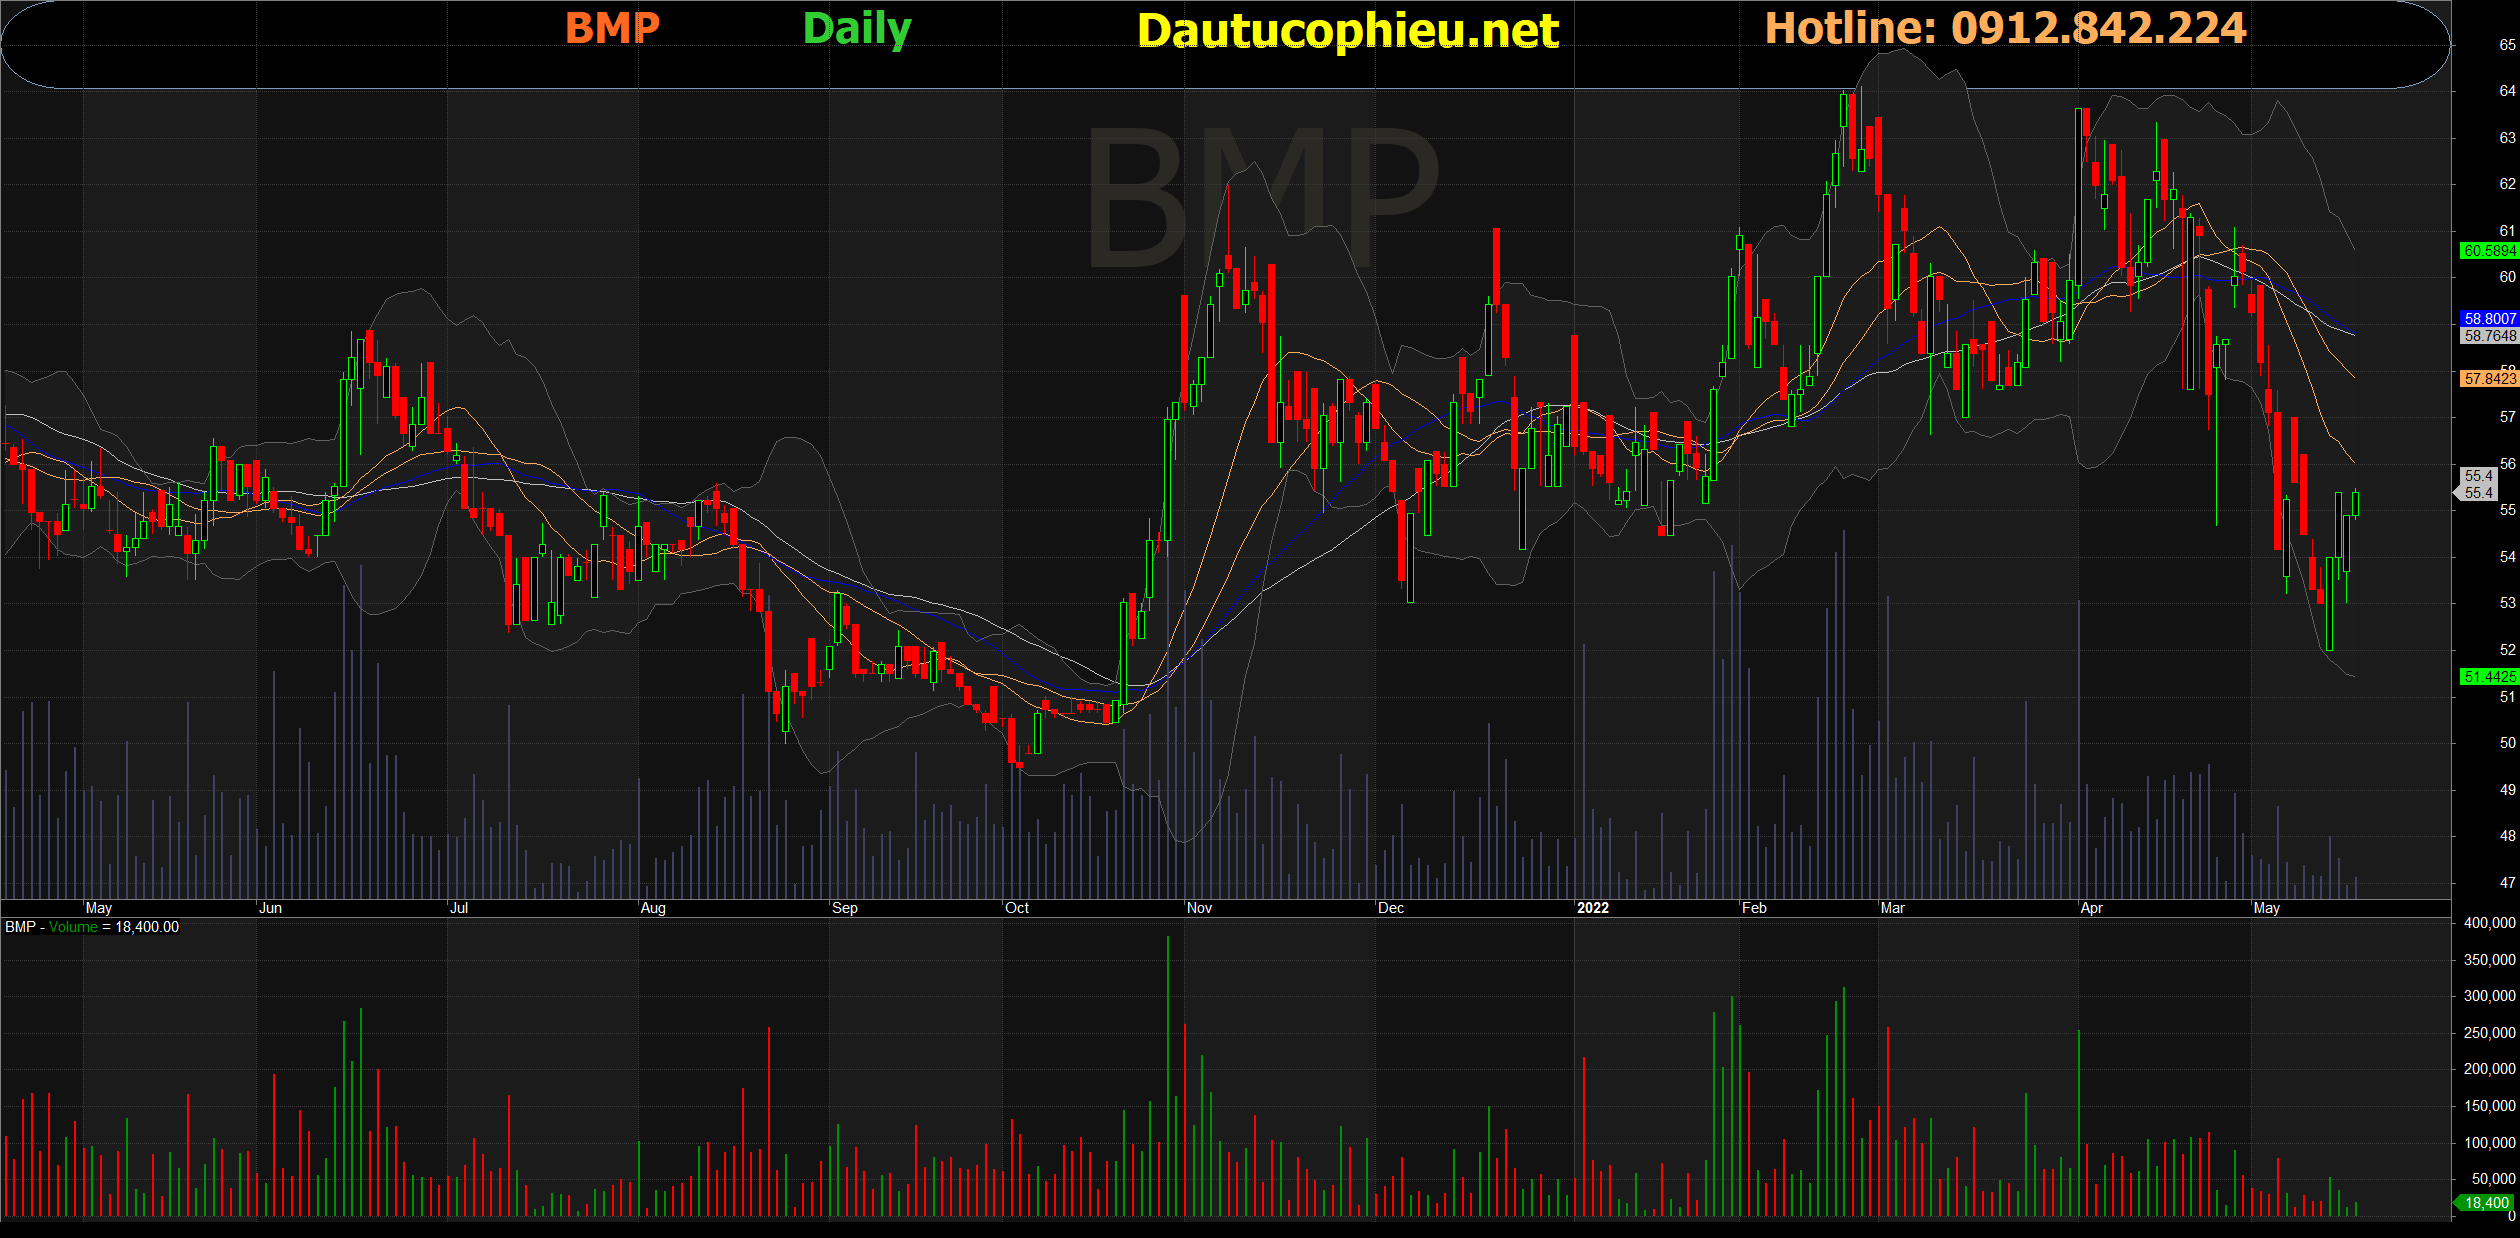Jump to the 2022 year marker

coord(1593,908)
